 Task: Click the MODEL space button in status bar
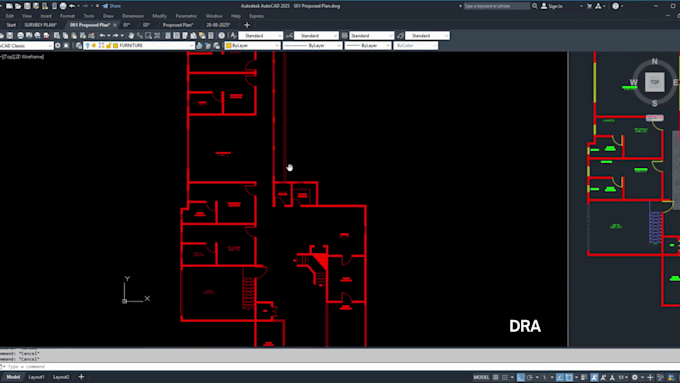481,377
